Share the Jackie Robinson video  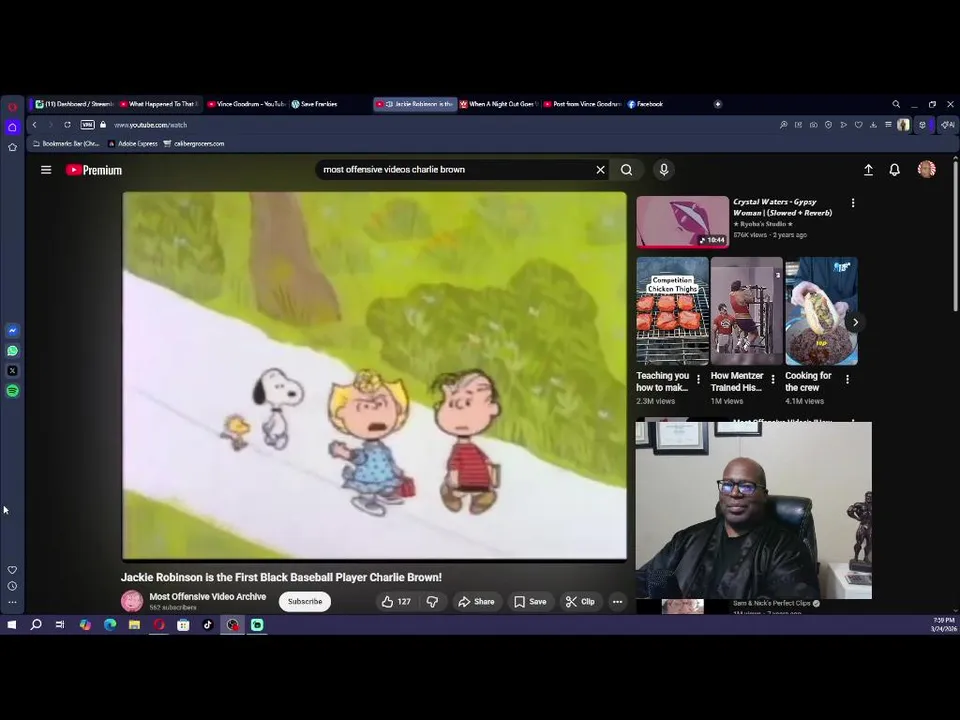tap(476, 602)
